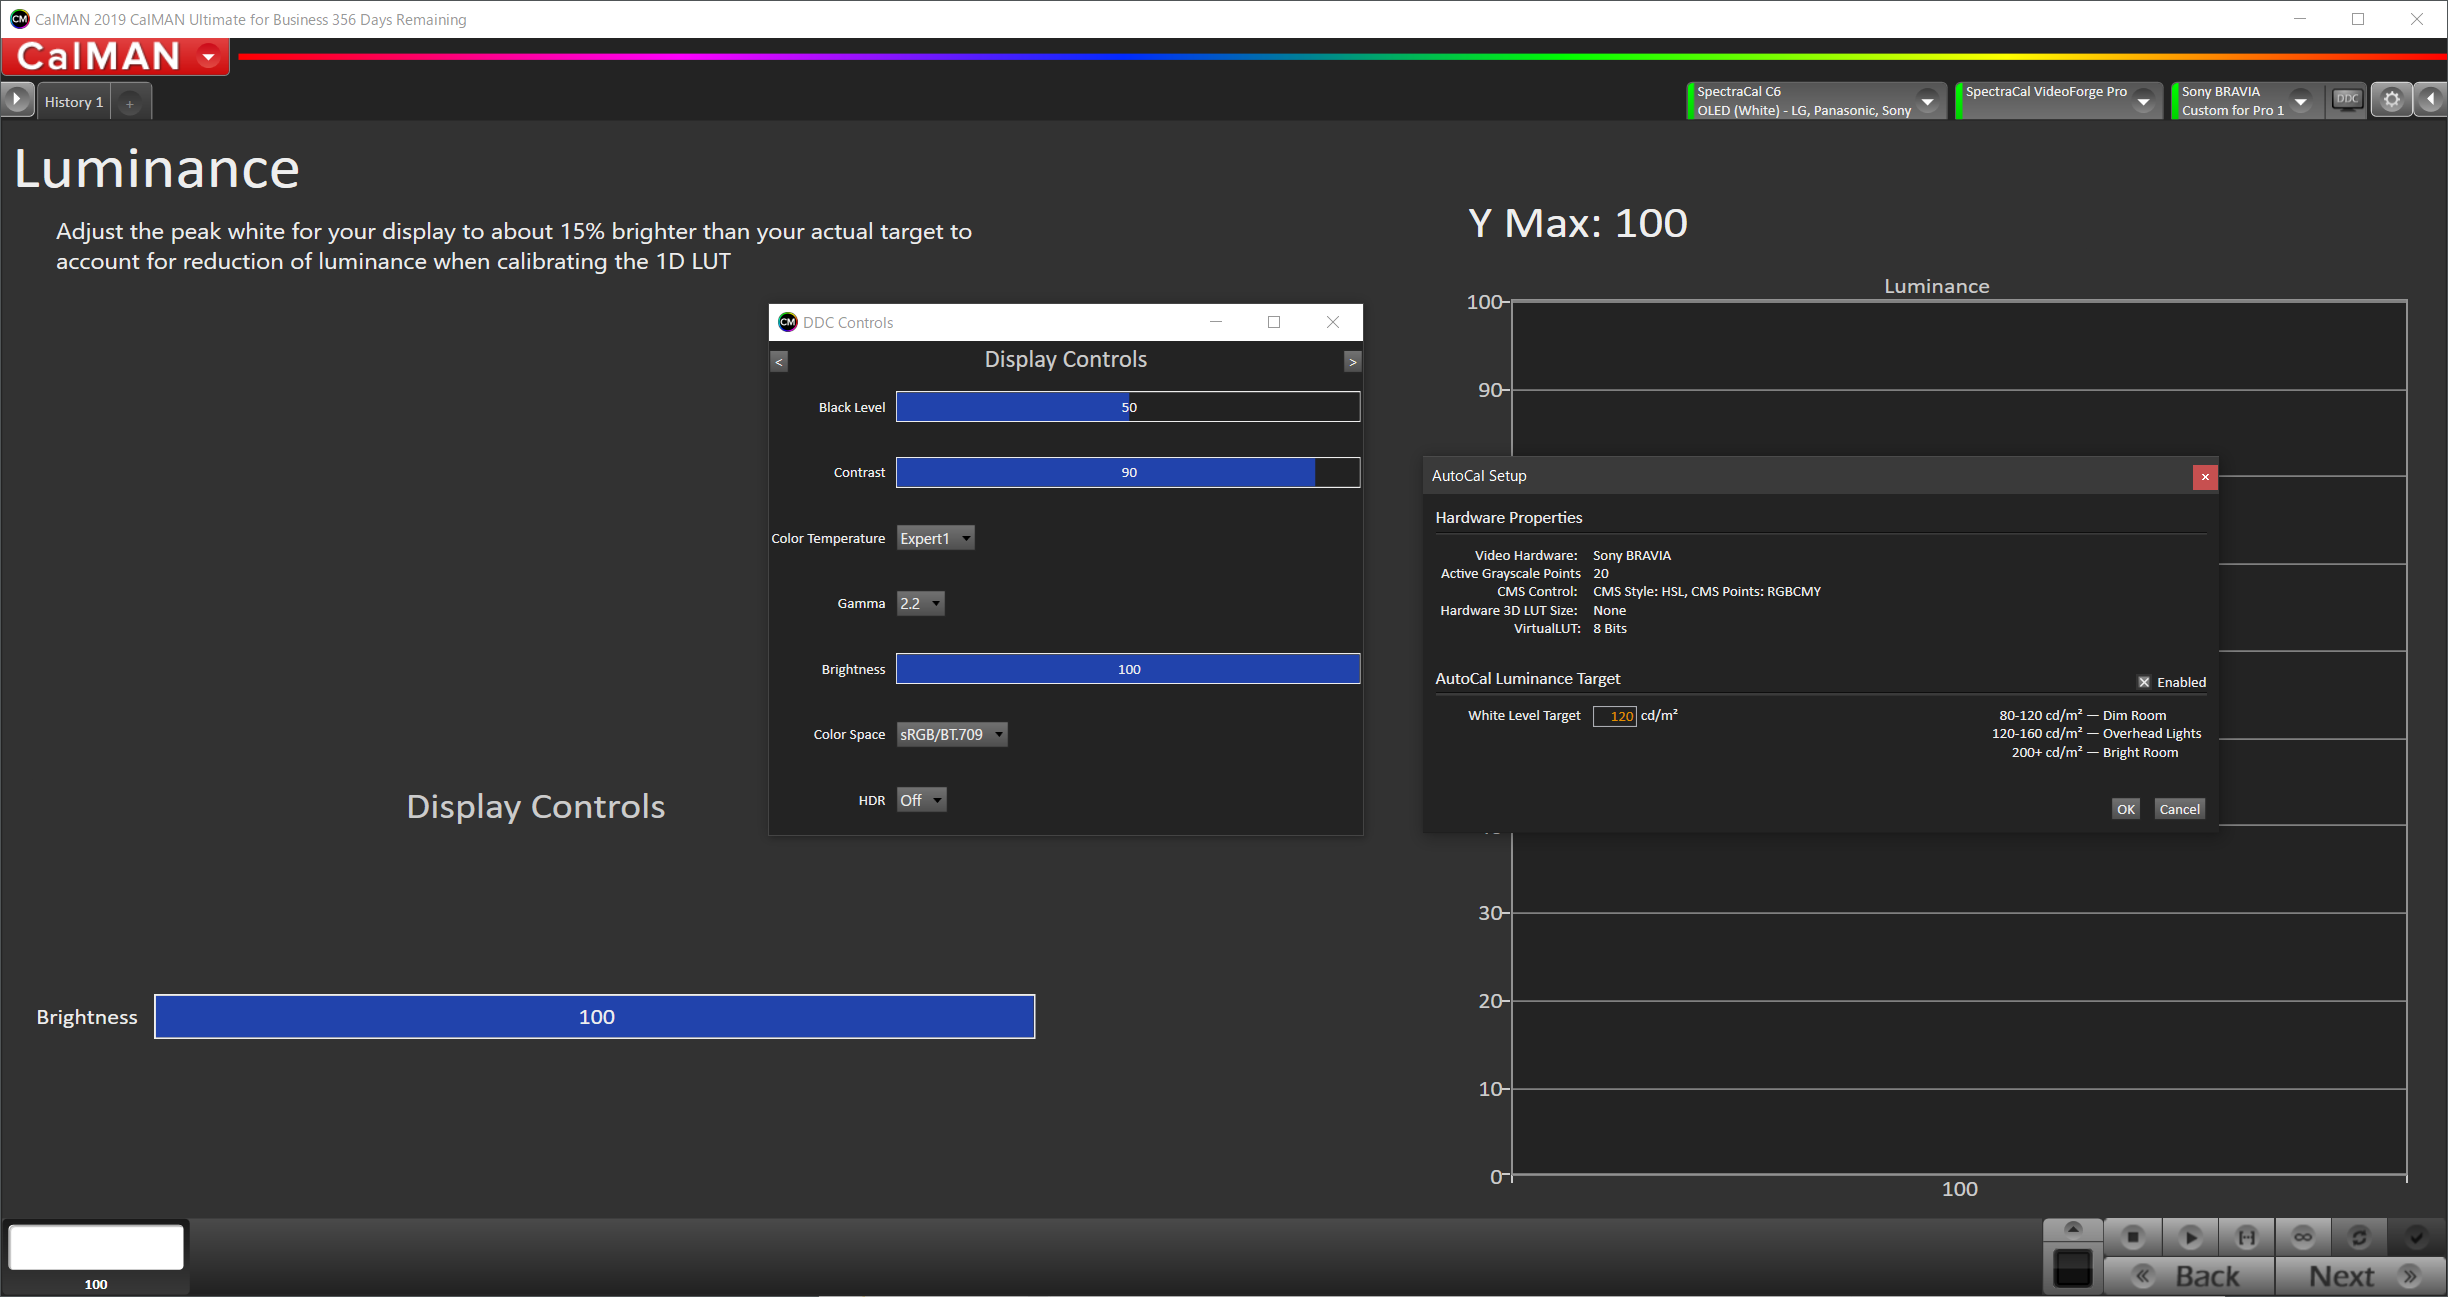2448x1297 pixels.
Task: Click the large Brightness bar on Luminance page
Action: (595, 1017)
